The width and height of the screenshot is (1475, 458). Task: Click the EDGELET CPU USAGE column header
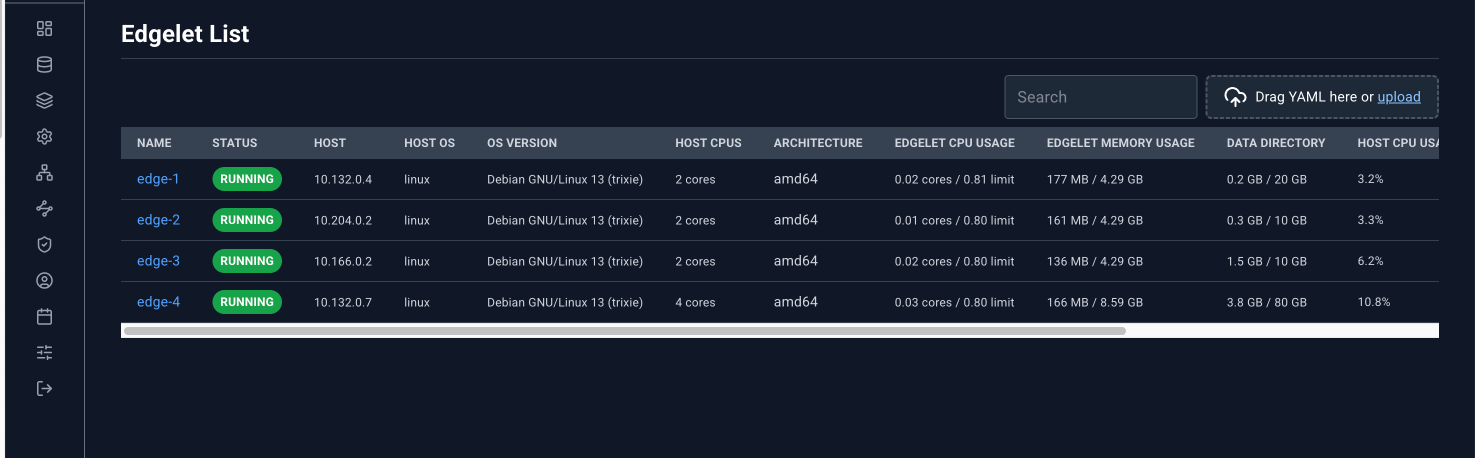[955, 143]
